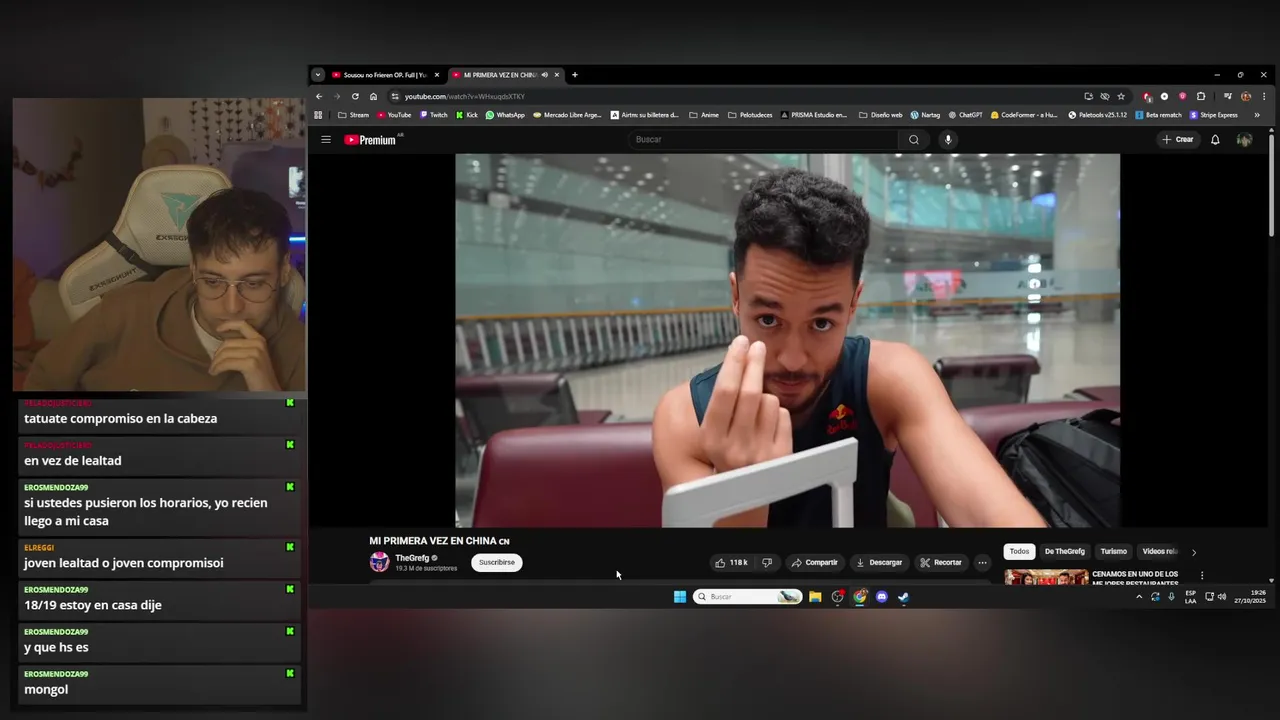Open the OBS icon in the taskbar
Screen dimensions: 1280x720
(x=838, y=597)
